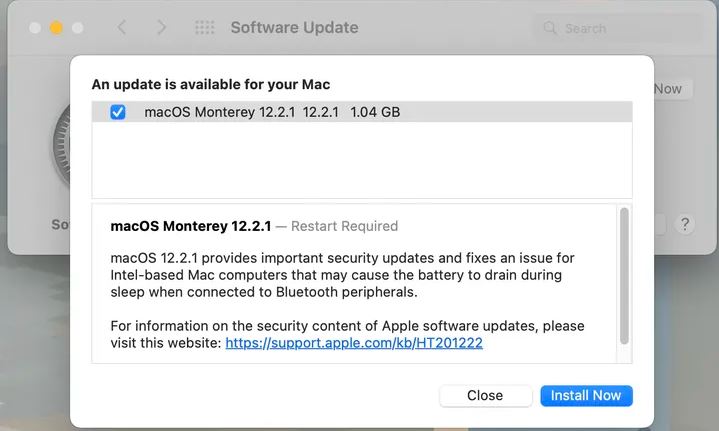Go forward using the right chevron

click(162, 28)
